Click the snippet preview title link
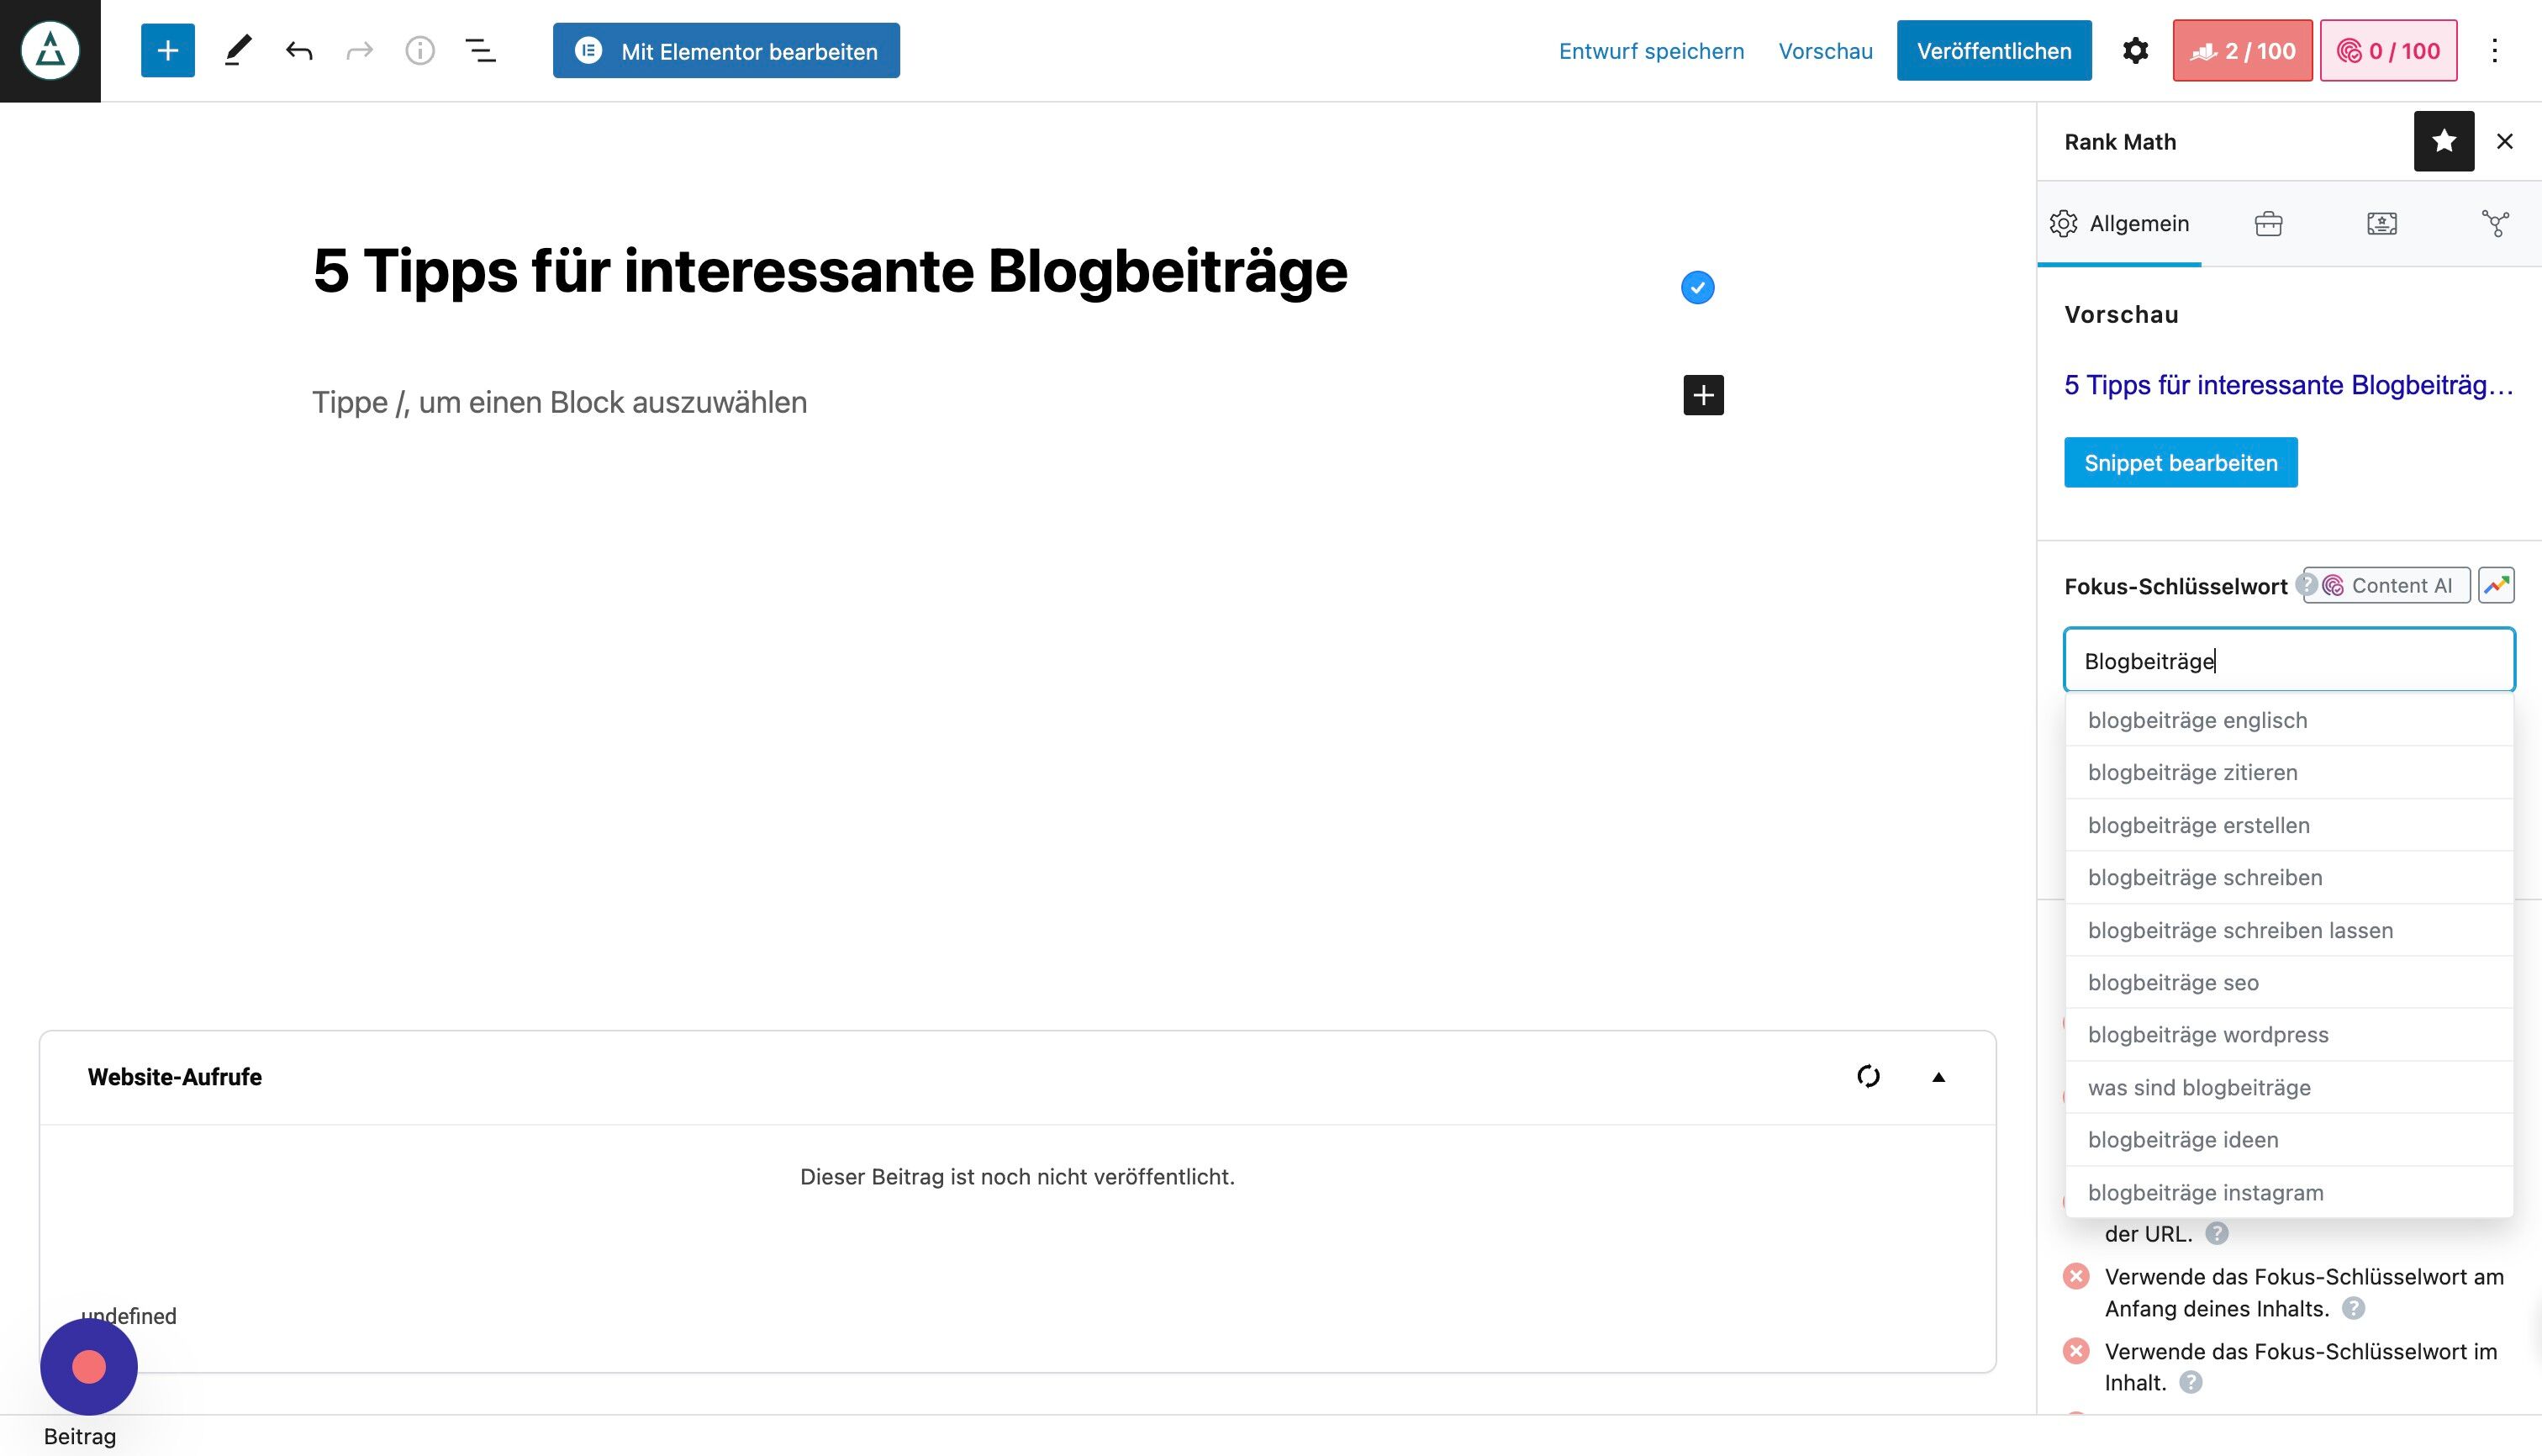This screenshot has height=1456, width=2542. [2288, 385]
